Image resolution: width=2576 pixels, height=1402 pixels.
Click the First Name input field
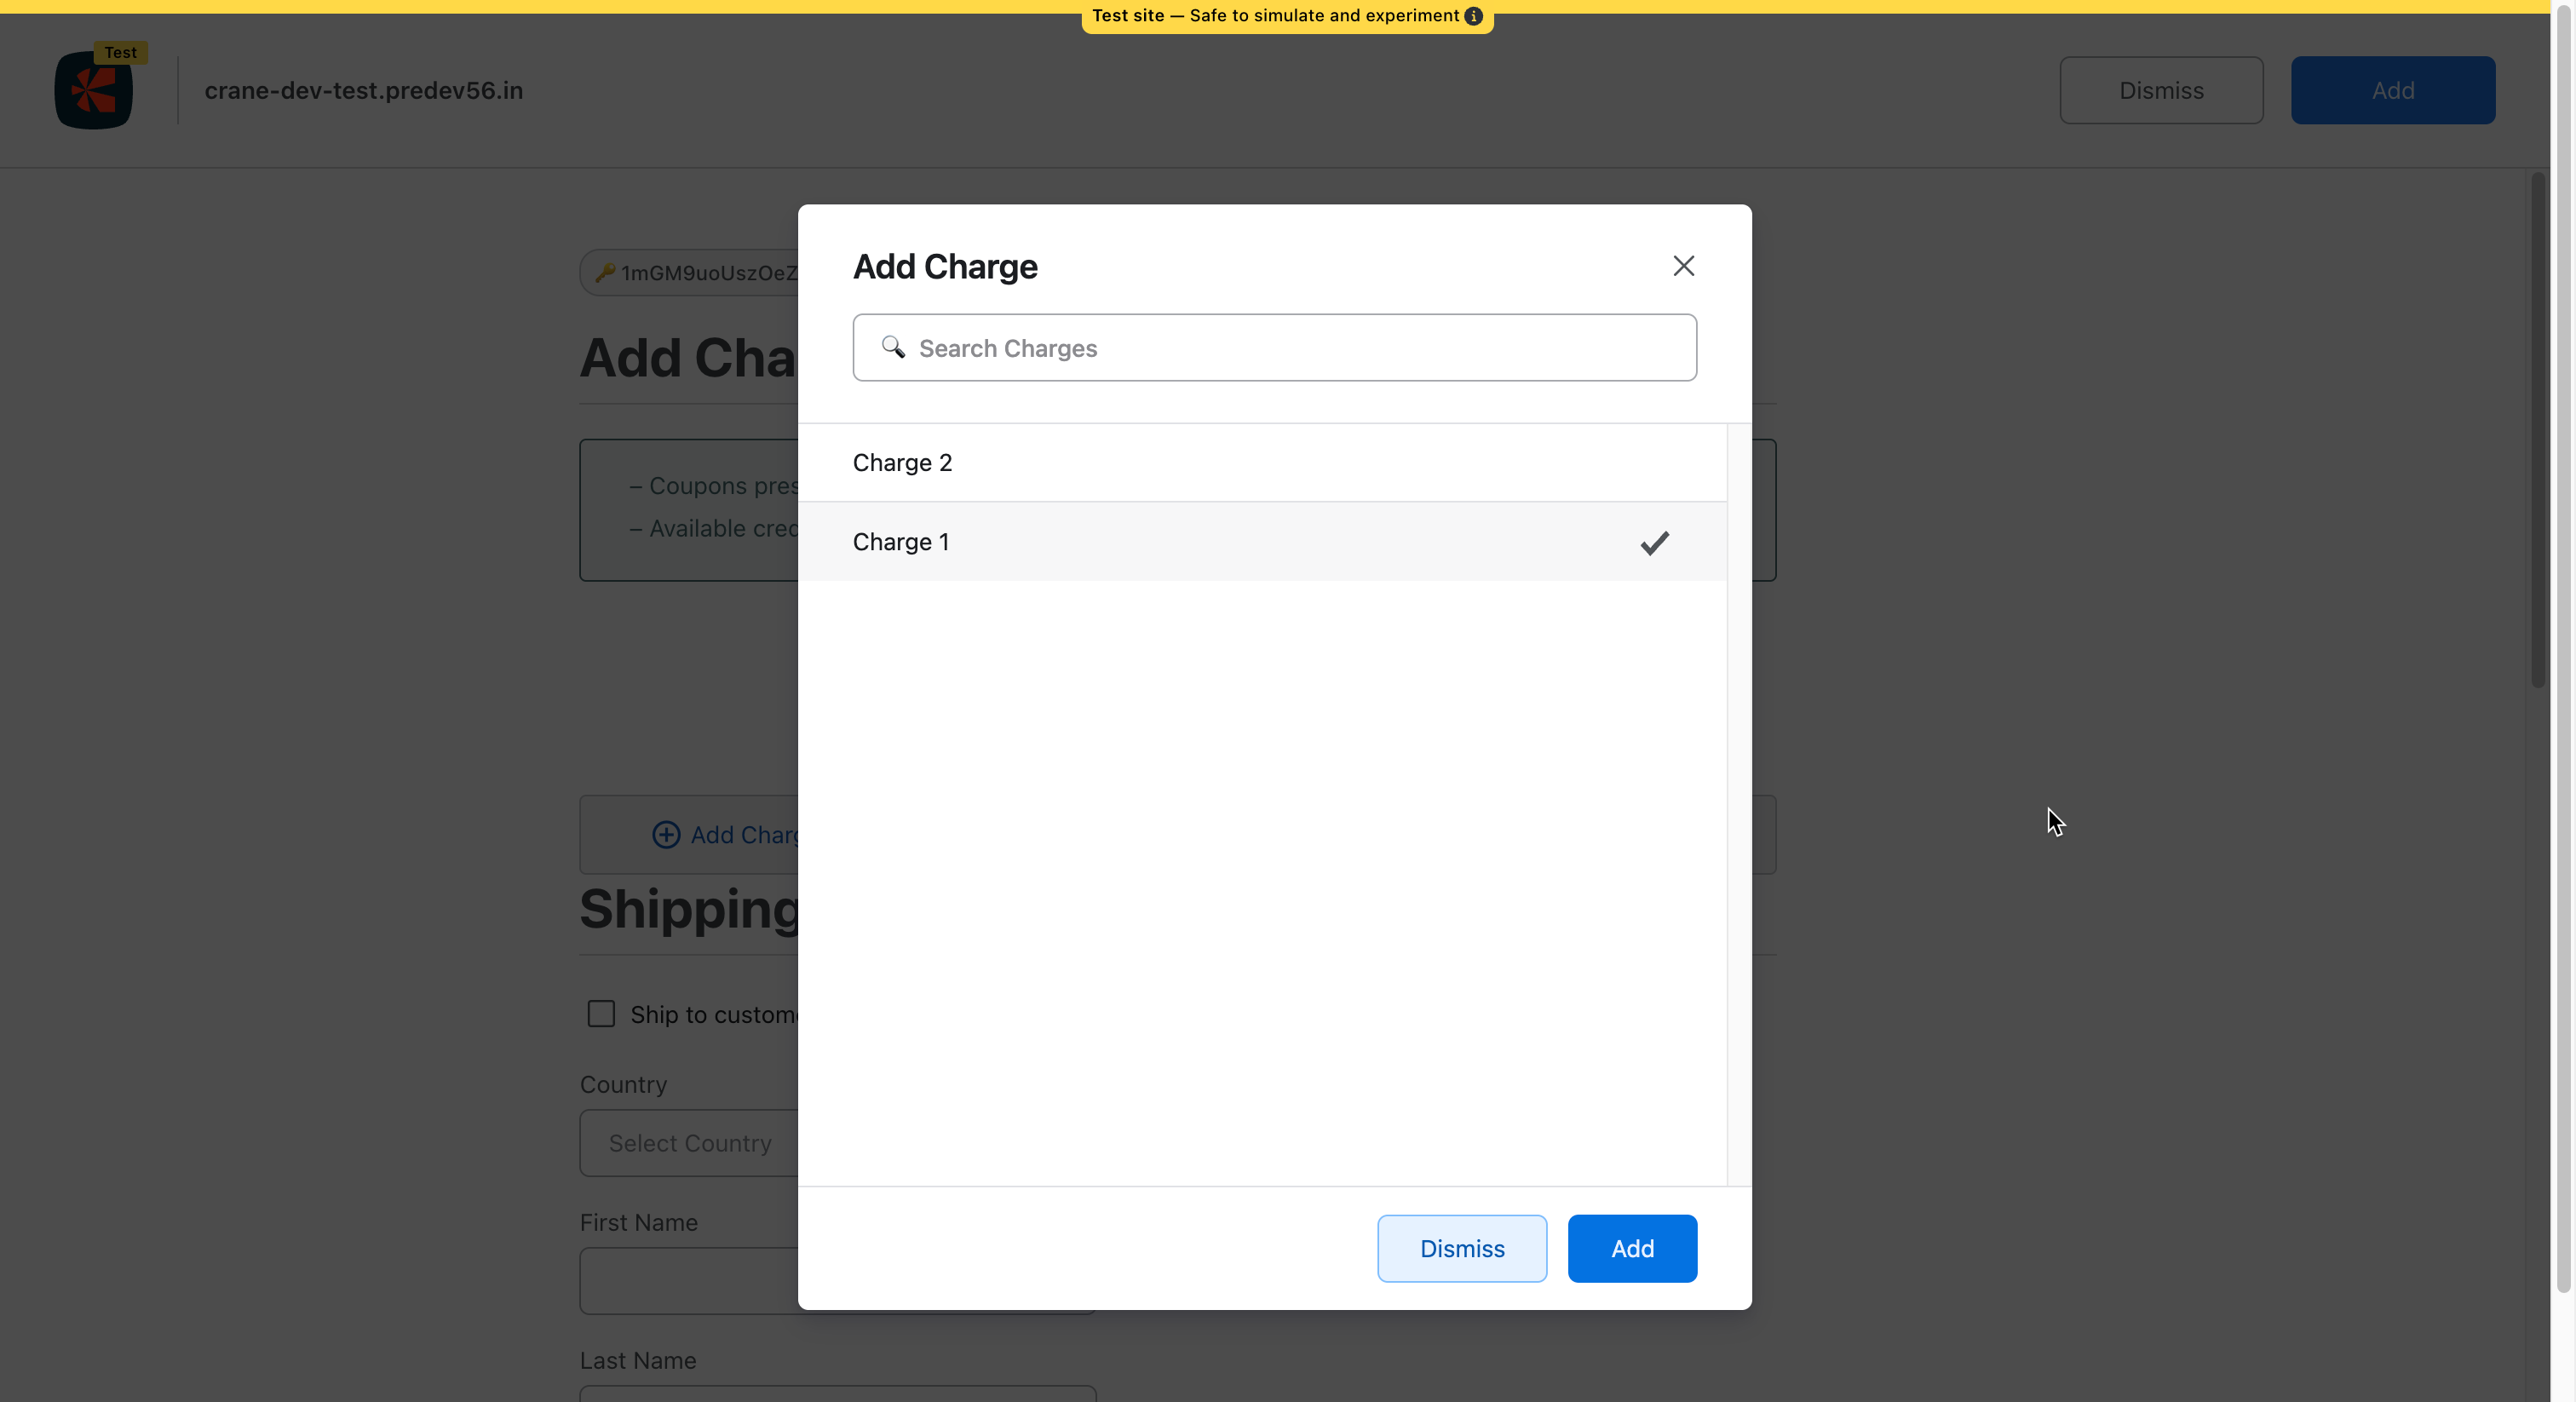(x=690, y=1281)
